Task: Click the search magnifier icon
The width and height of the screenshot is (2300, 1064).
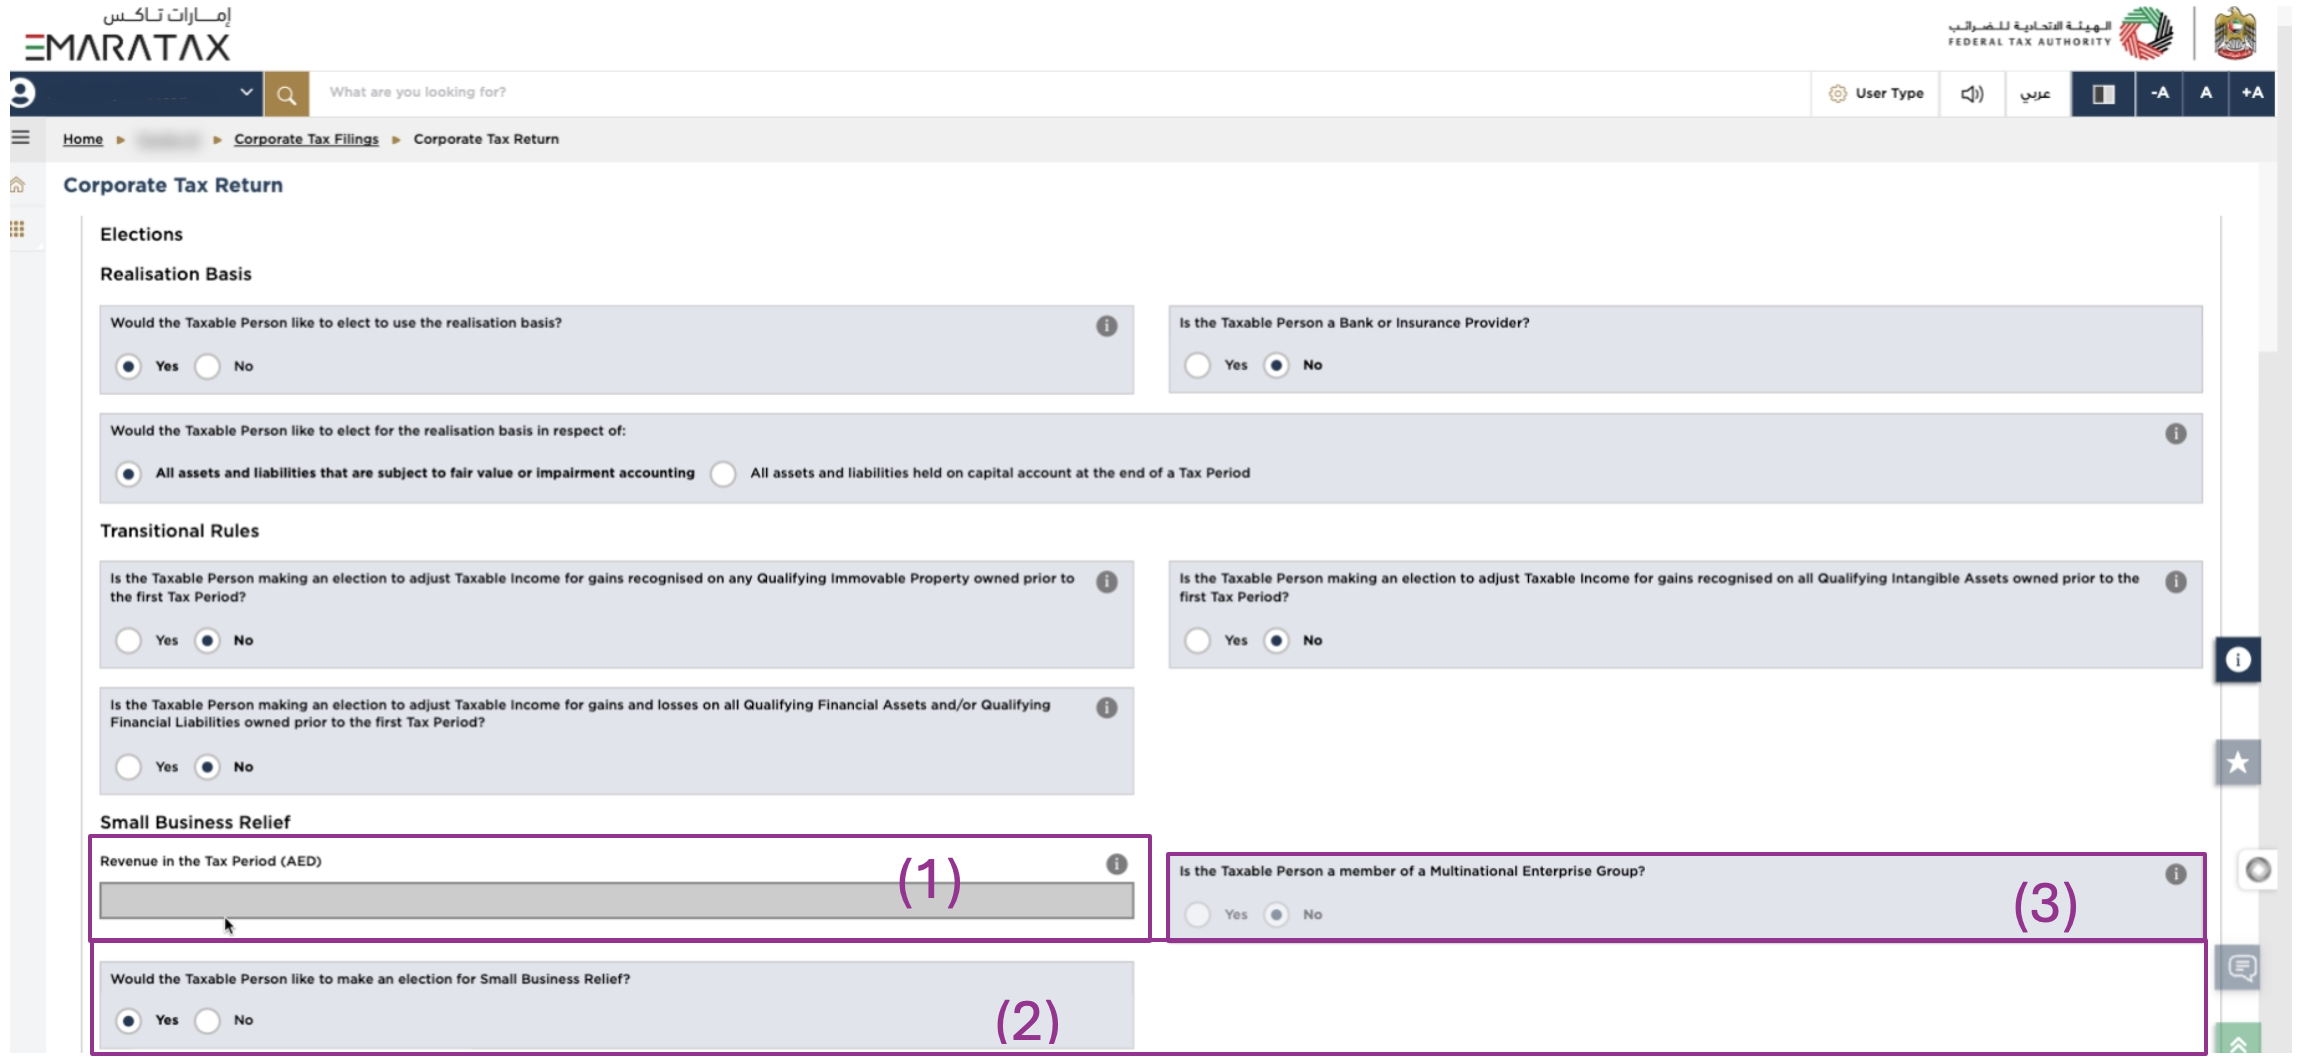Action: (286, 95)
